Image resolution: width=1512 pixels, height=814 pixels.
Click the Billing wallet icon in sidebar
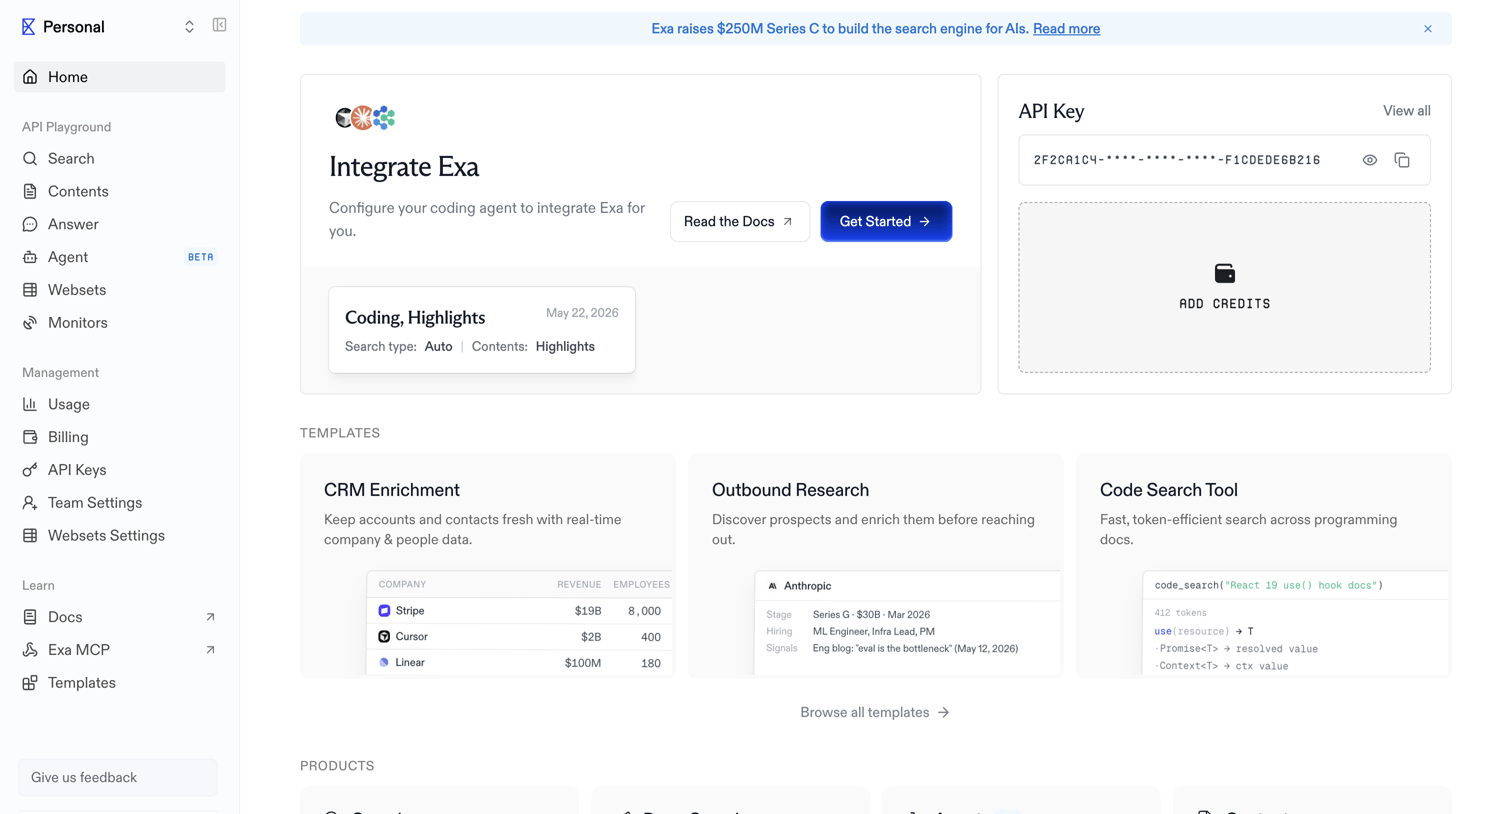30,437
